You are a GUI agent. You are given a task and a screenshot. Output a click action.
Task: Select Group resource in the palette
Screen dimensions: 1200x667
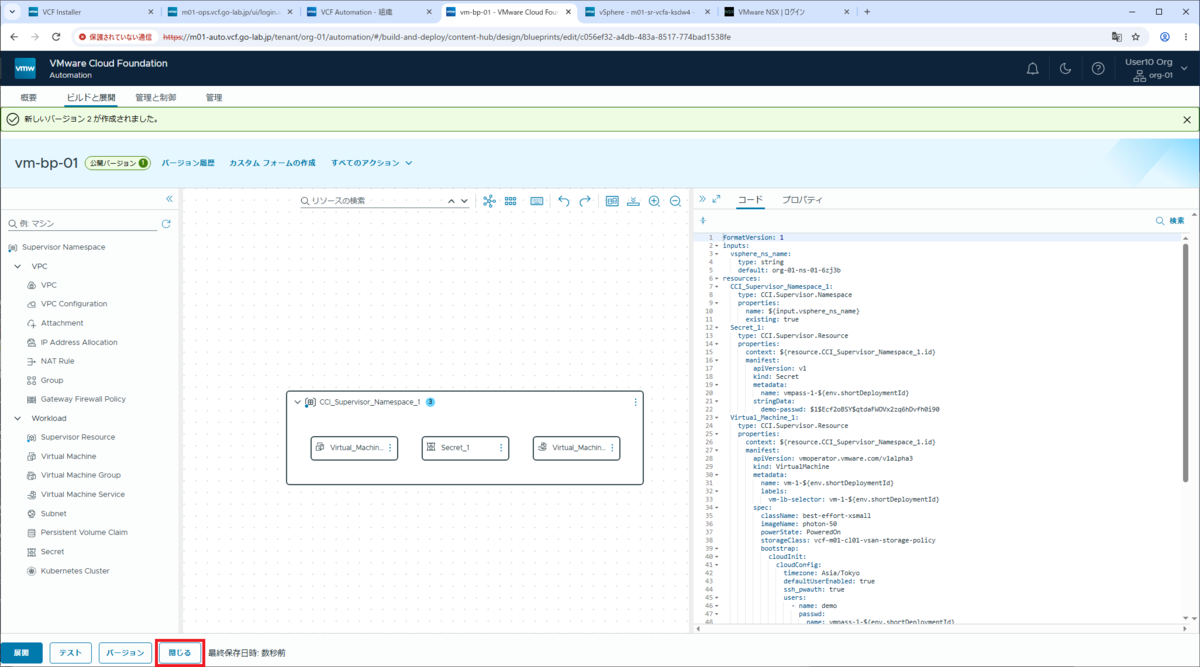coord(52,380)
